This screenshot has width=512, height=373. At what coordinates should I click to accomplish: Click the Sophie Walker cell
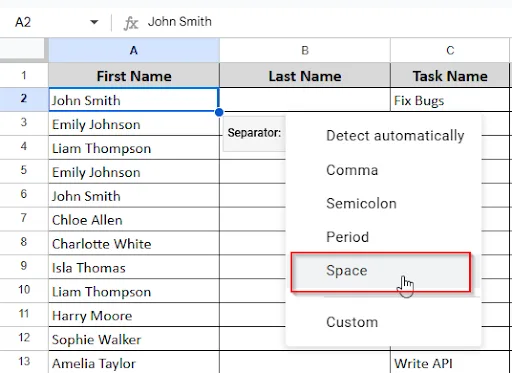pos(134,339)
